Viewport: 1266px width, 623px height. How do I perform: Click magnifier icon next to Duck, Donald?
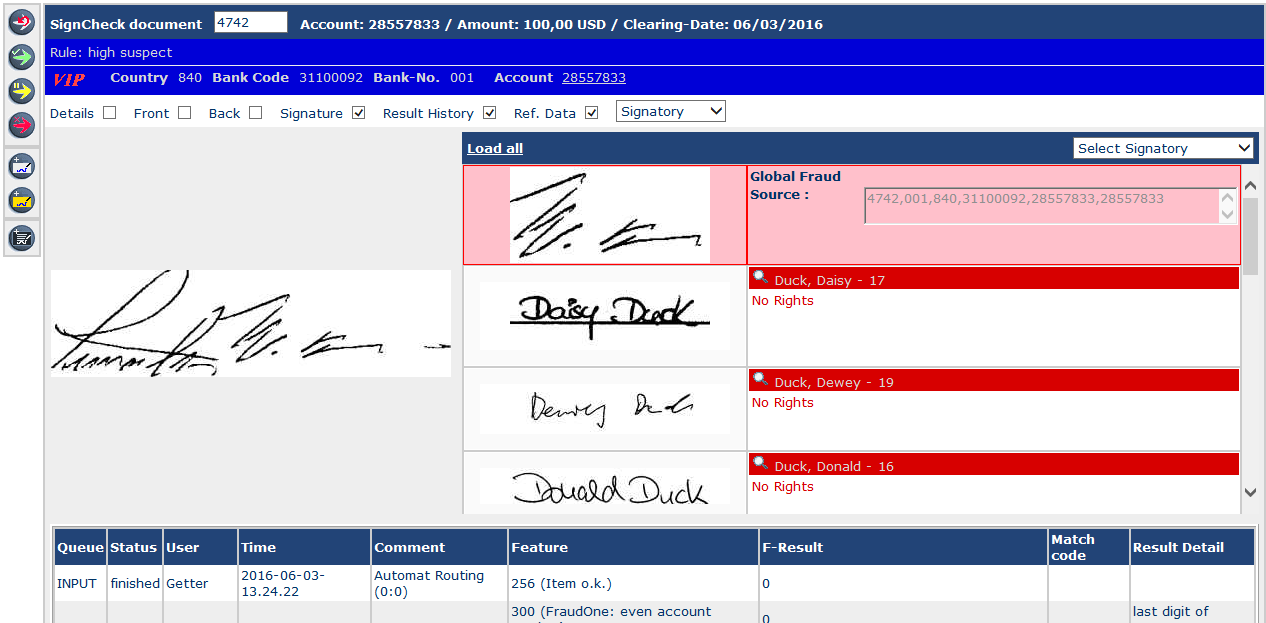[x=761, y=465]
